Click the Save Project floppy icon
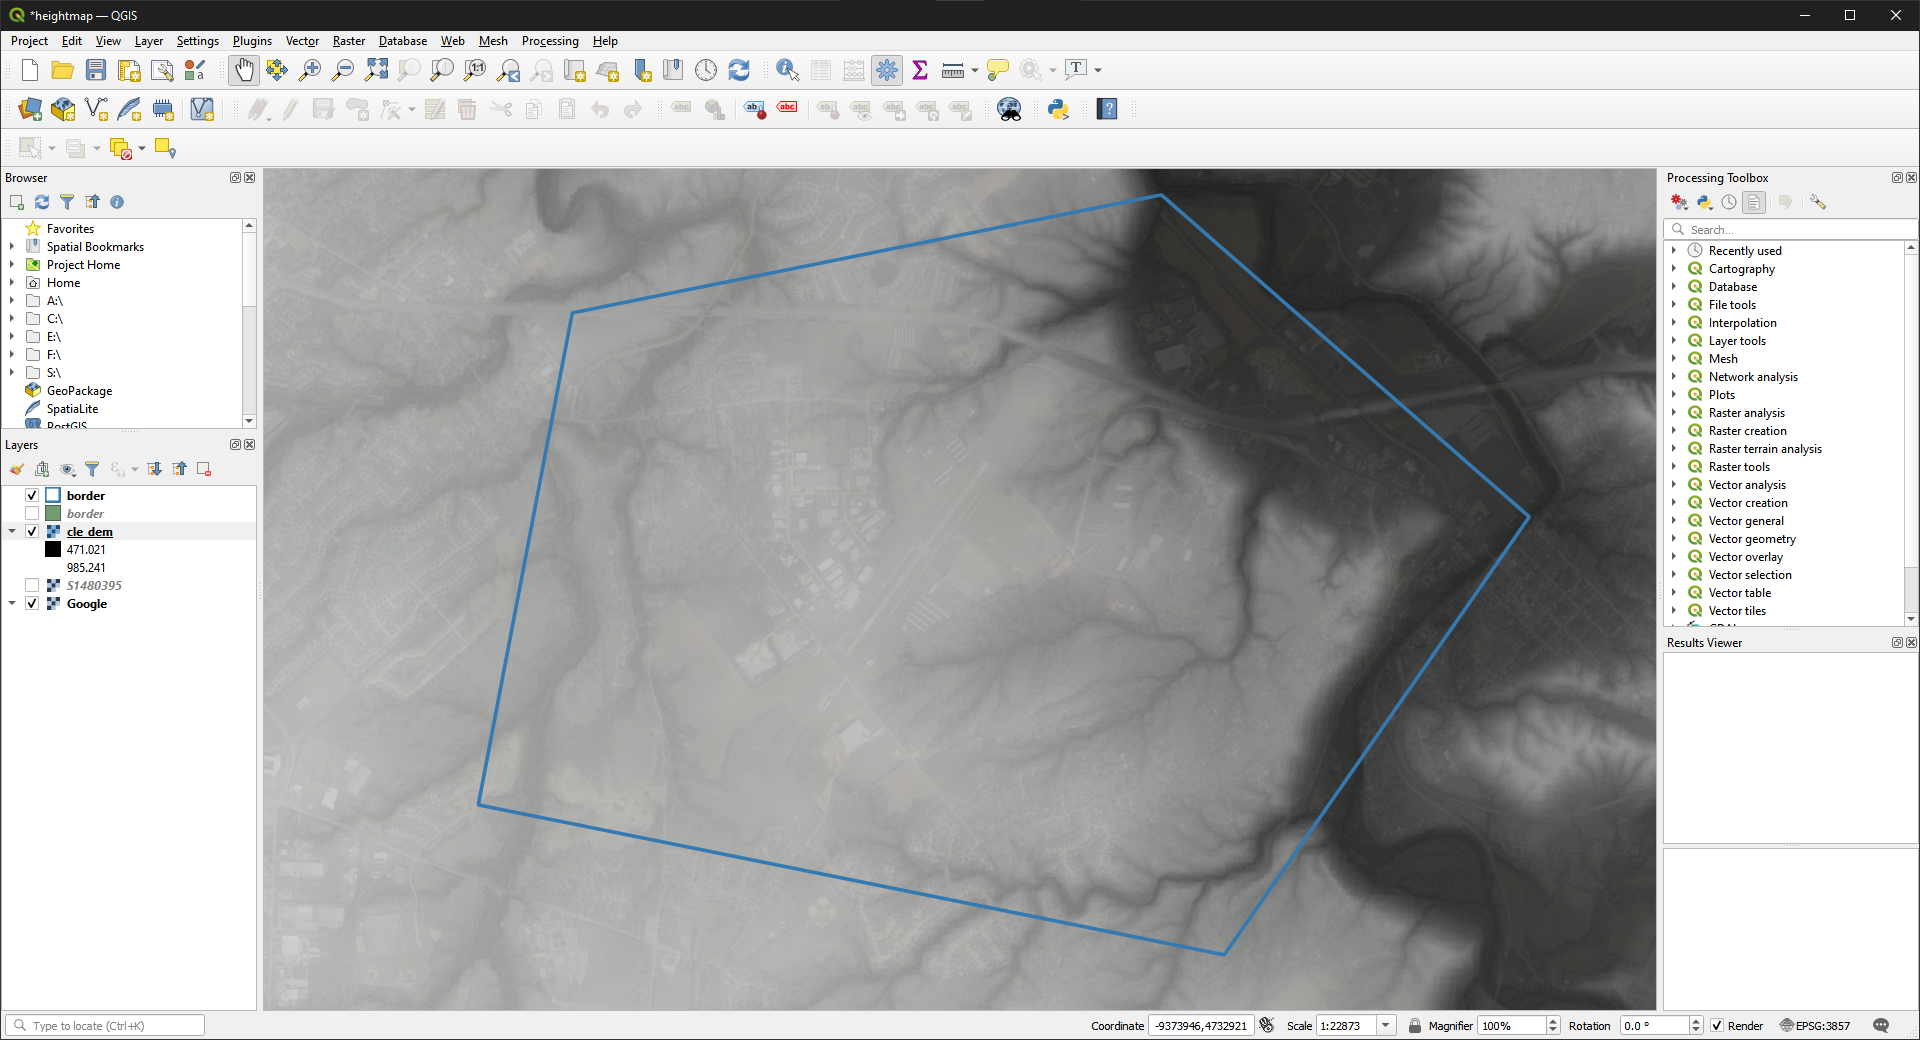The width and height of the screenshot is (1920, 1040). pos(96,70)
